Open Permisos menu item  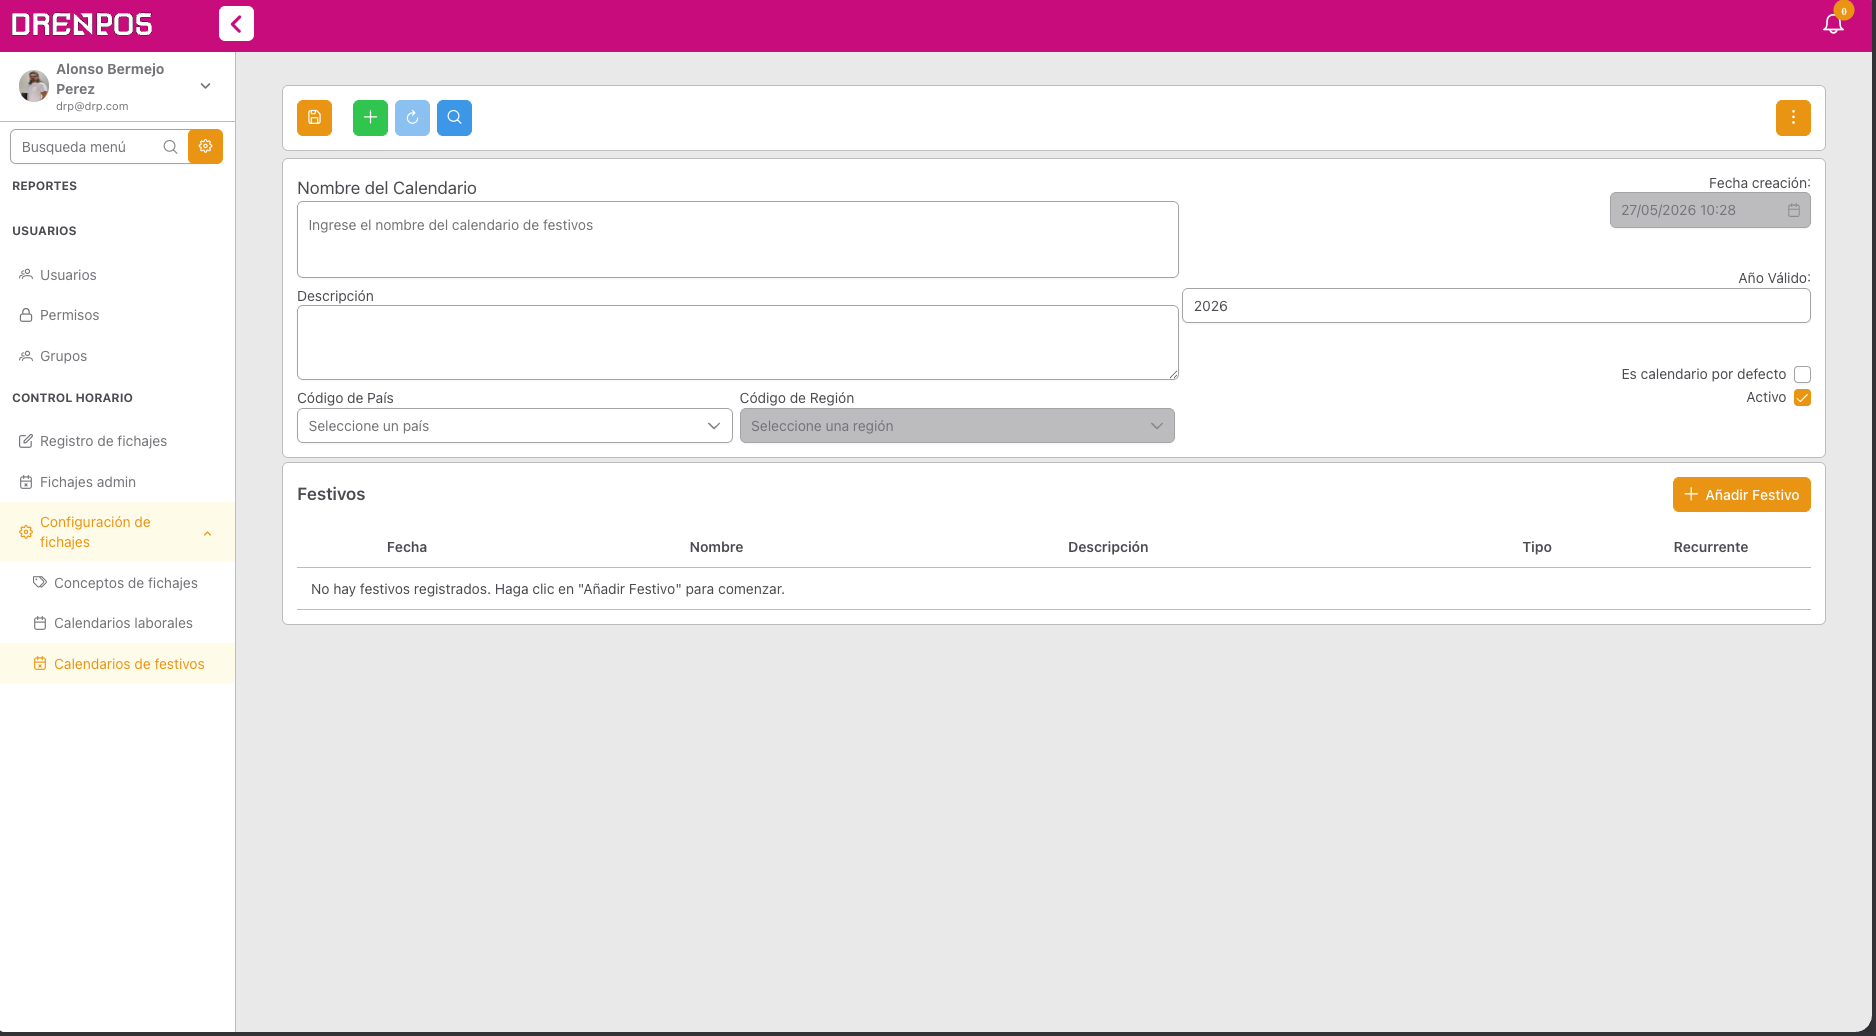[117, 315]
